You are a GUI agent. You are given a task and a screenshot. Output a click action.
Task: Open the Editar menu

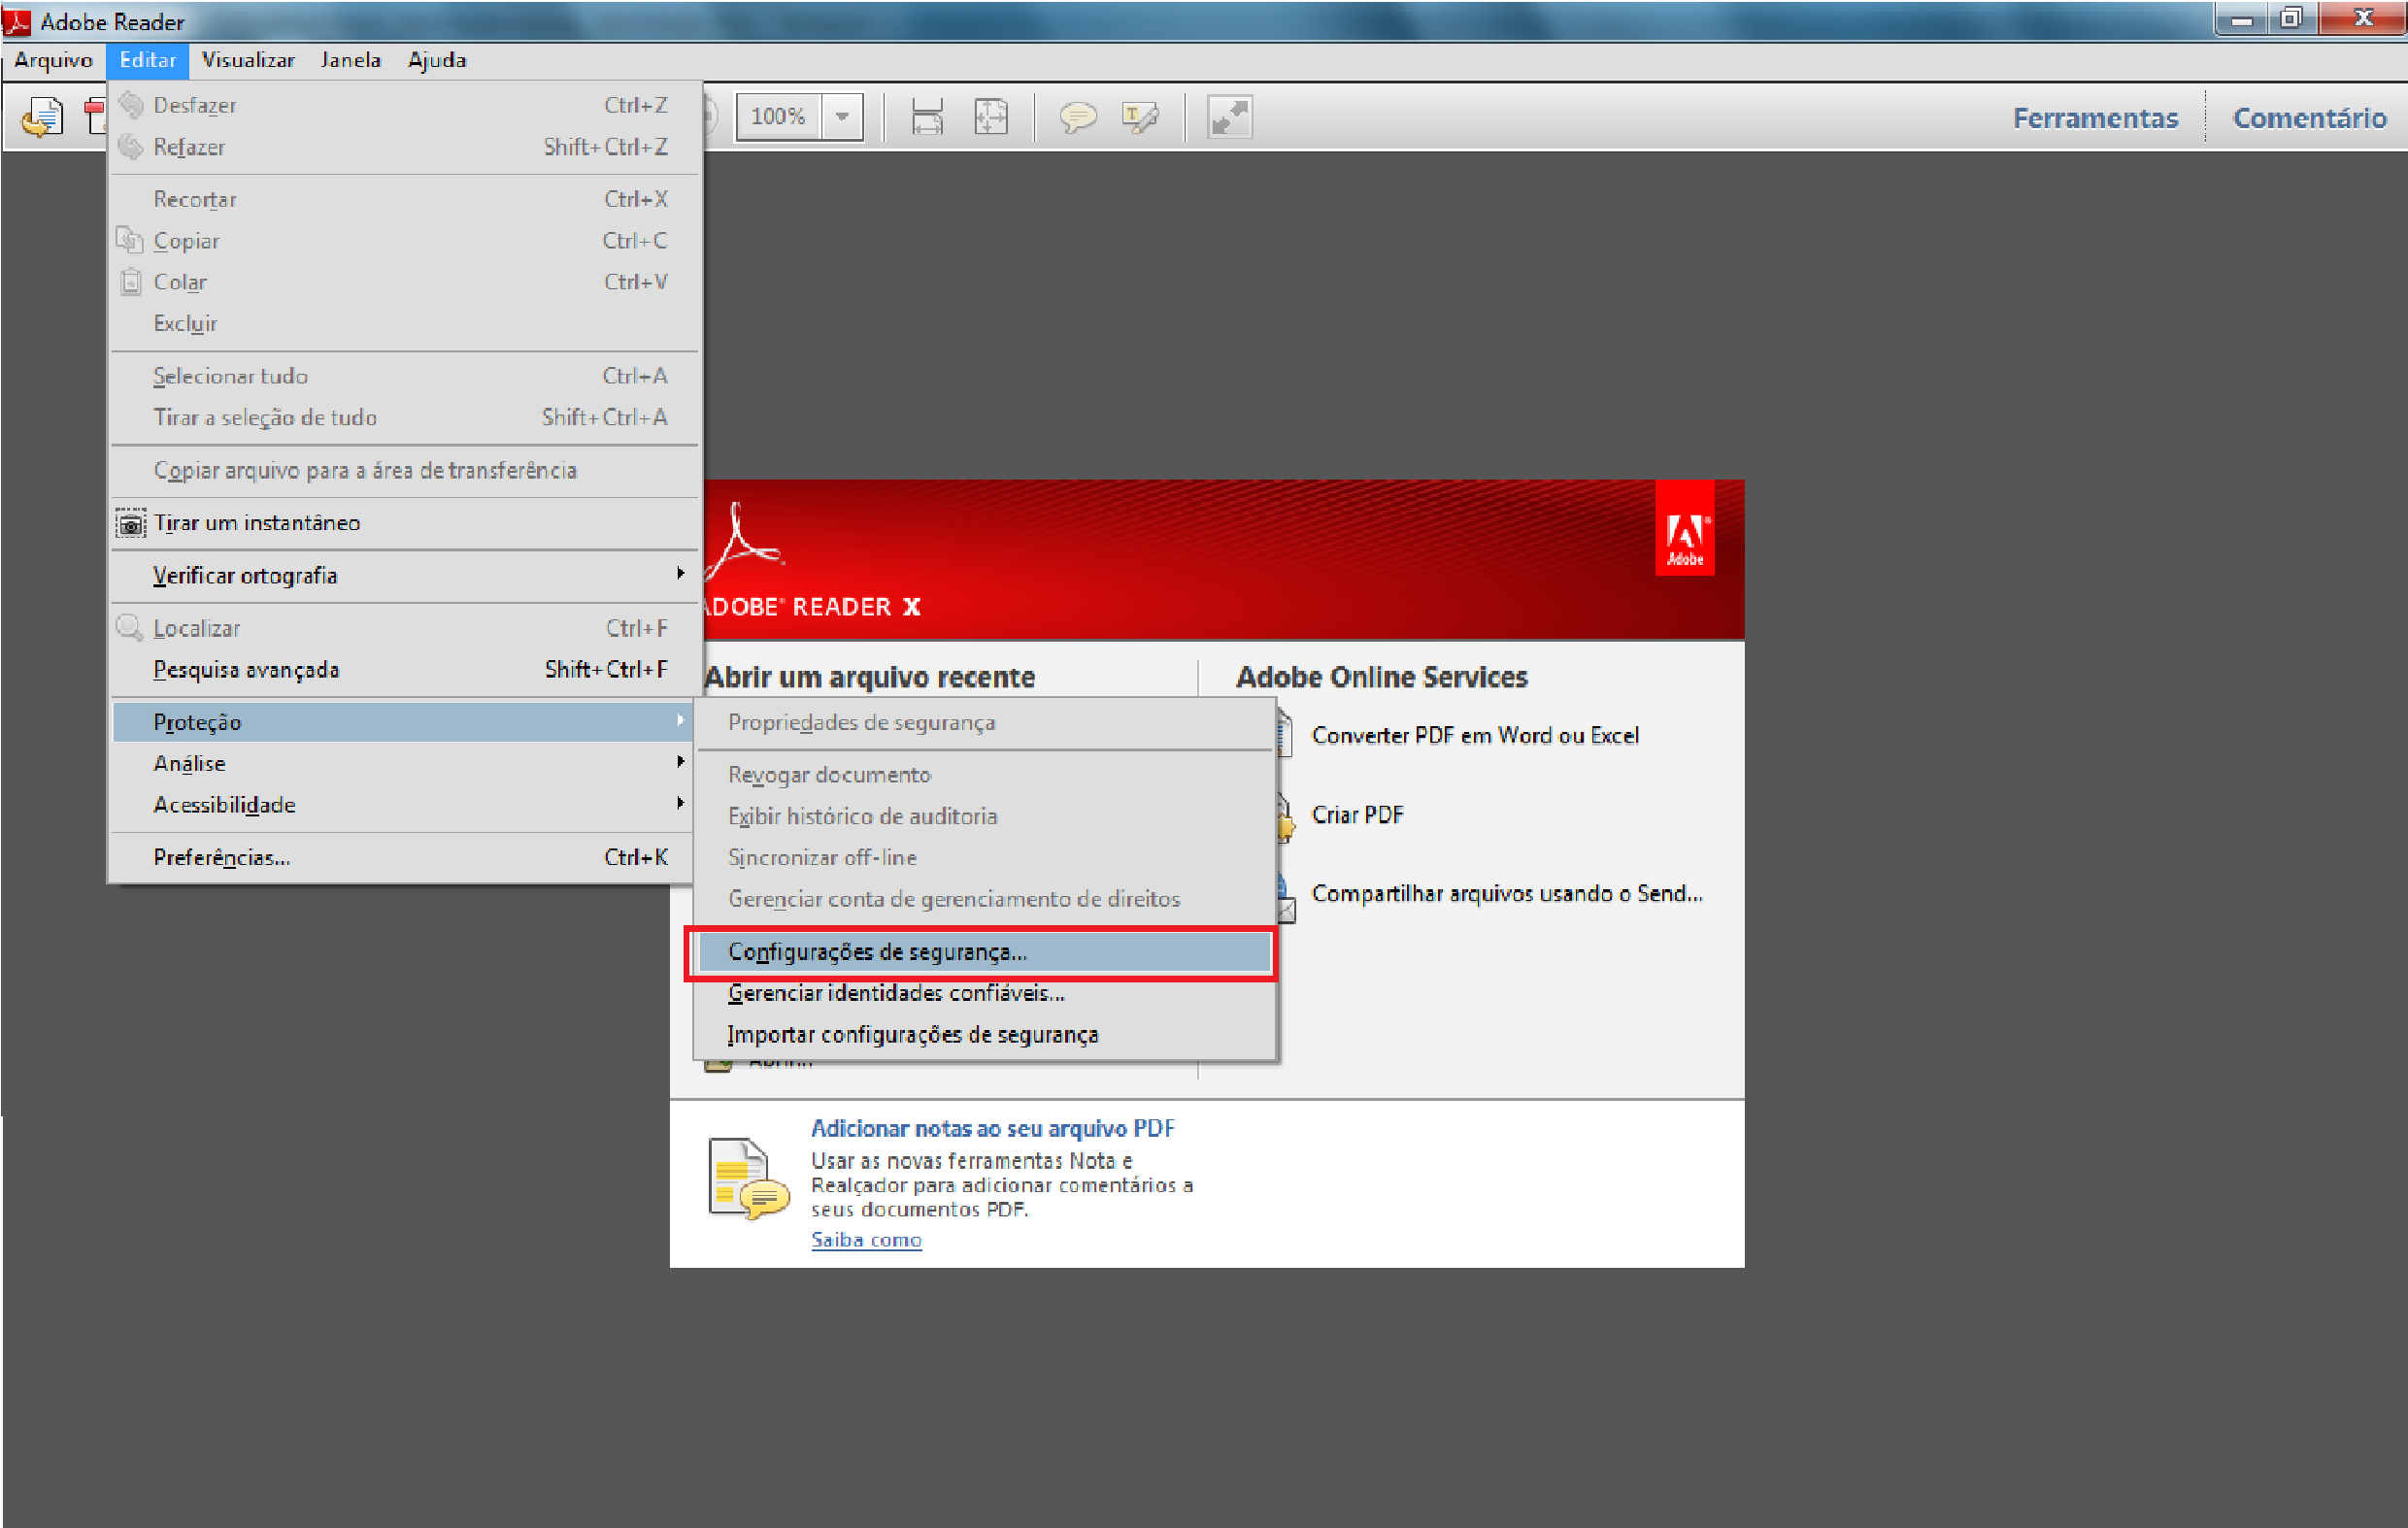pos(148,60)
